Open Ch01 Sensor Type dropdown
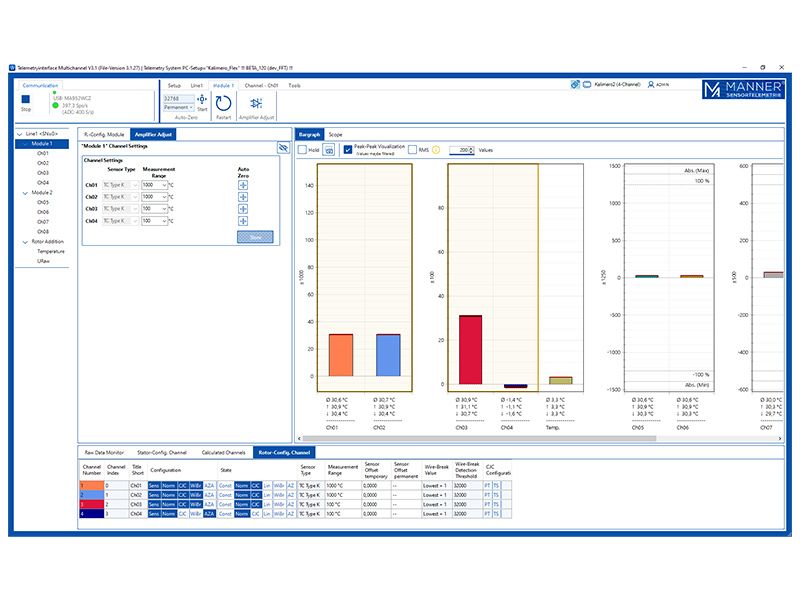This screenshot has width=800, height=600. pos(120,185)
